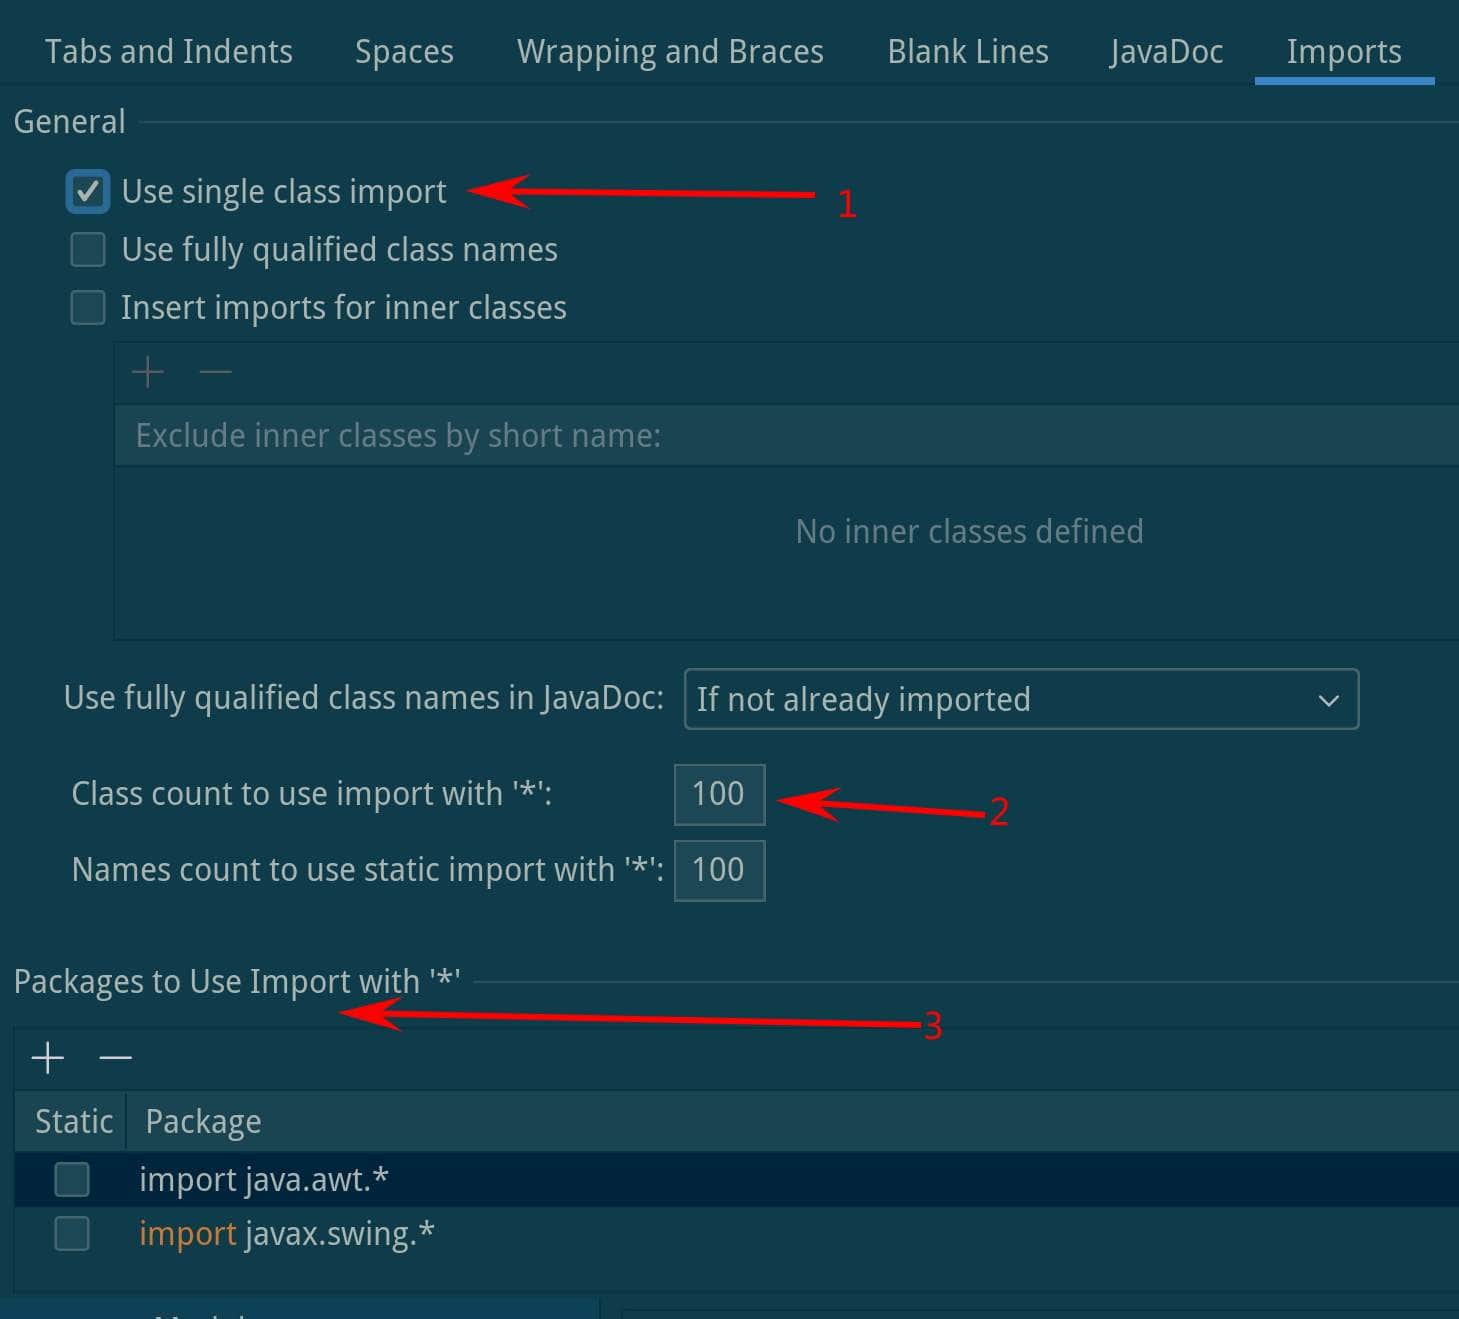The height and width of the screenshot is (1319, 1459).
Task: Go to the Wrapping and Braces tab
Action: tap(670, 51)
